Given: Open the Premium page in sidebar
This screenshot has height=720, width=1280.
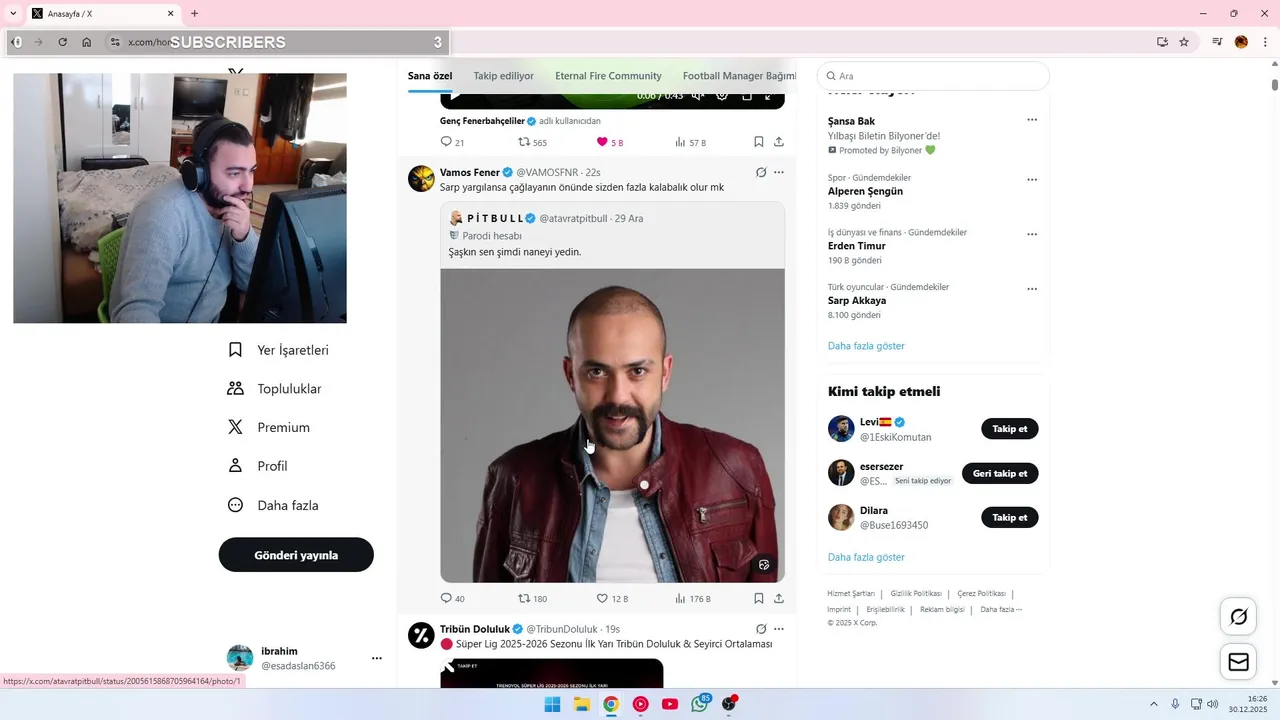Looking at the screenshot, I should click(268, 427).
